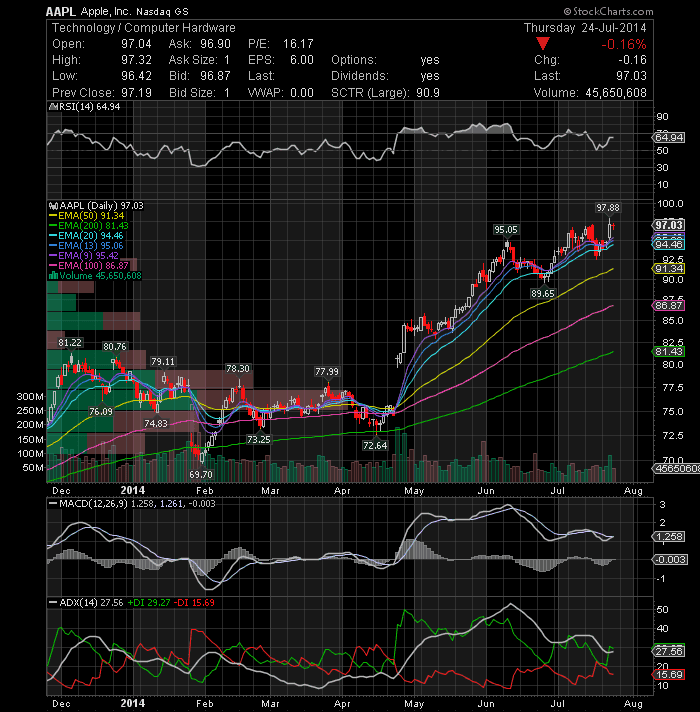This screenshot has height=712, width=700.
Task: Click the 77.99 price label
Action: click(327, 372)
